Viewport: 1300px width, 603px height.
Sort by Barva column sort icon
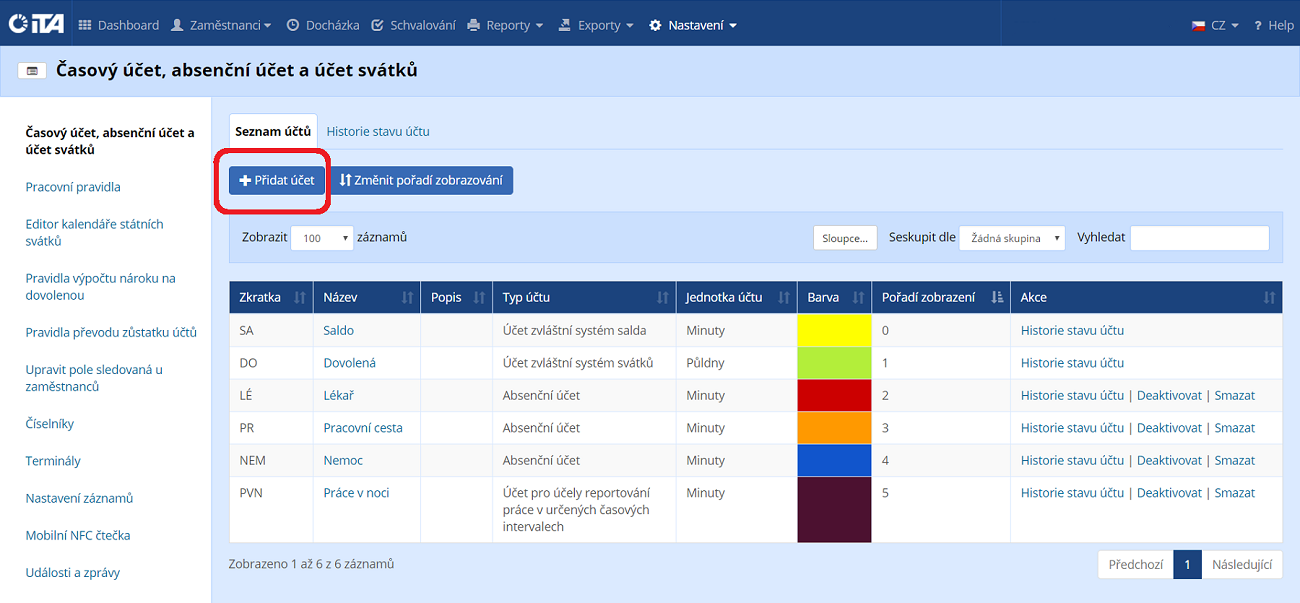point(858,298)
